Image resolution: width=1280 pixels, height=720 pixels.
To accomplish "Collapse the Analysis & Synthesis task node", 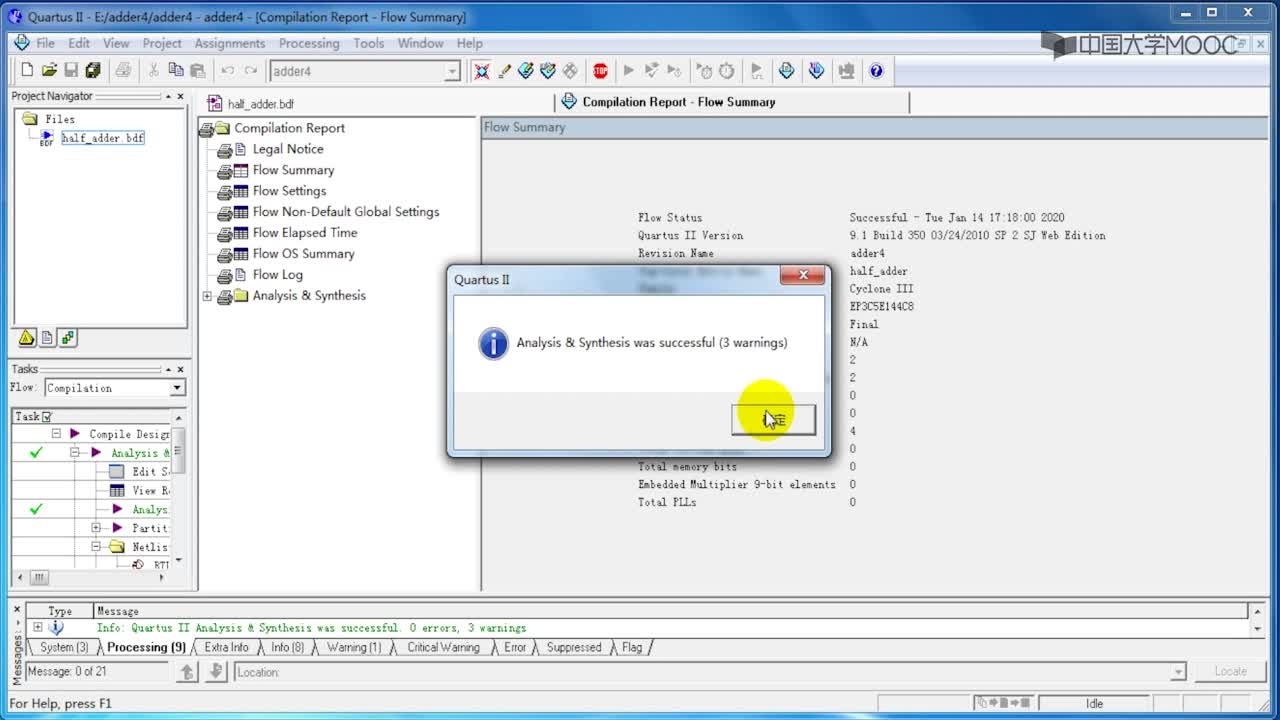I will (75, 453).
